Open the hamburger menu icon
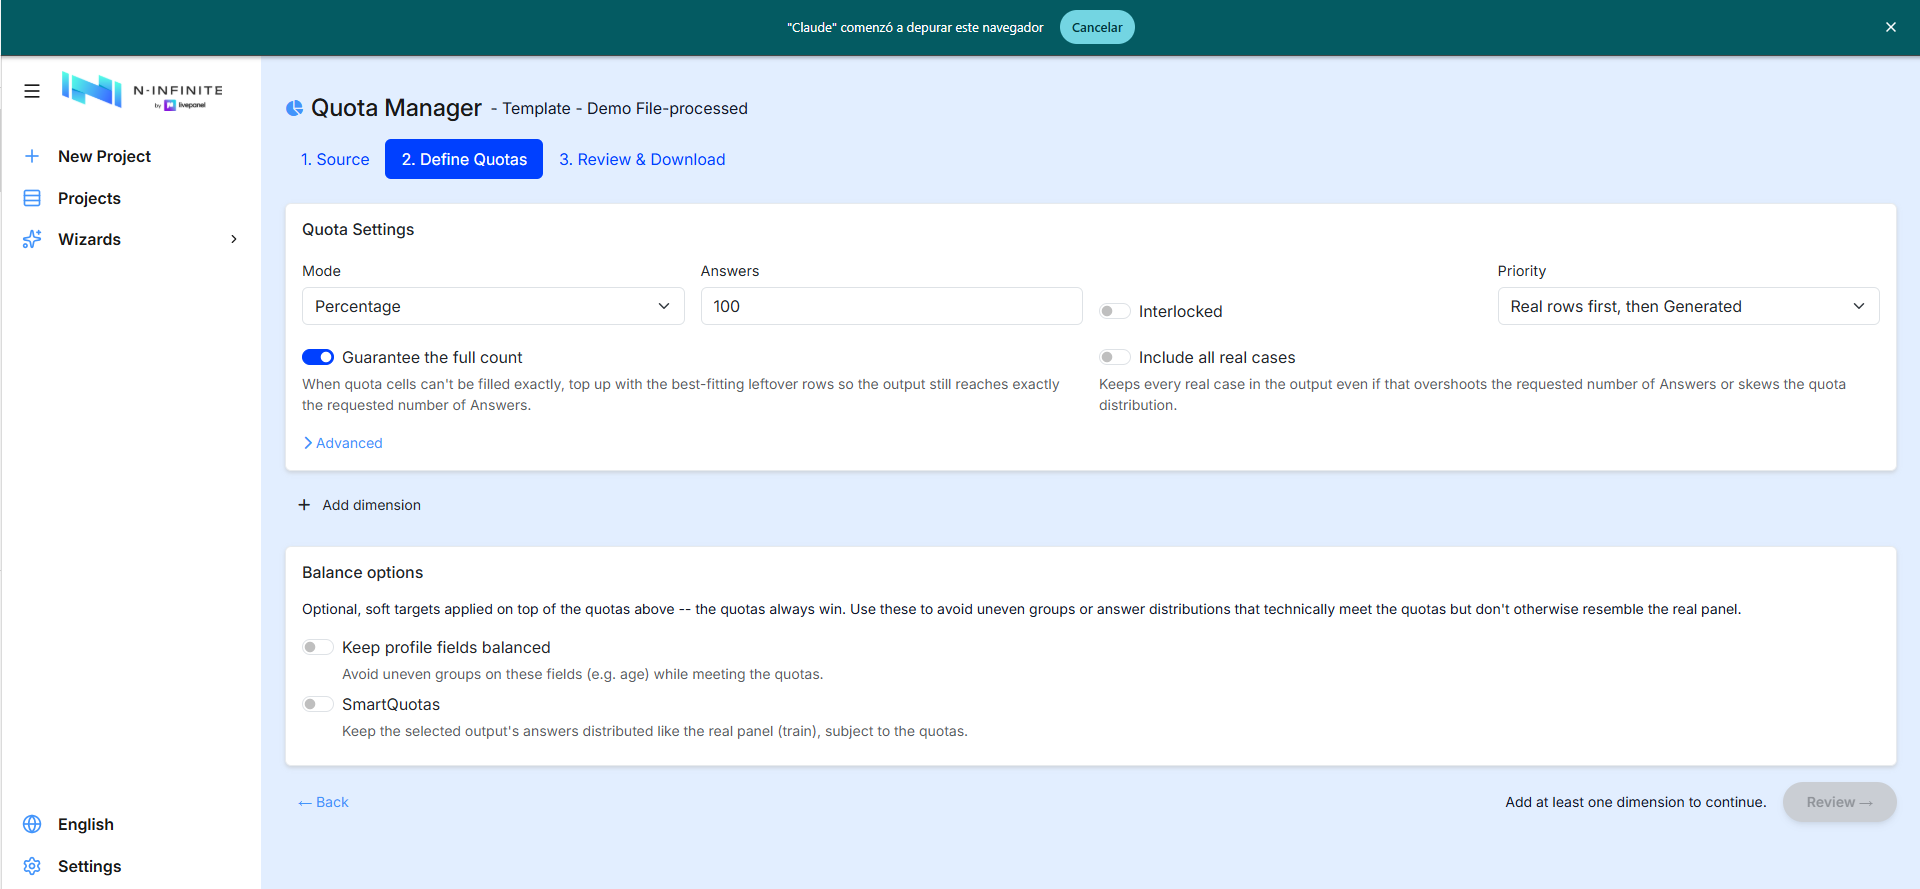 point(32,91)
